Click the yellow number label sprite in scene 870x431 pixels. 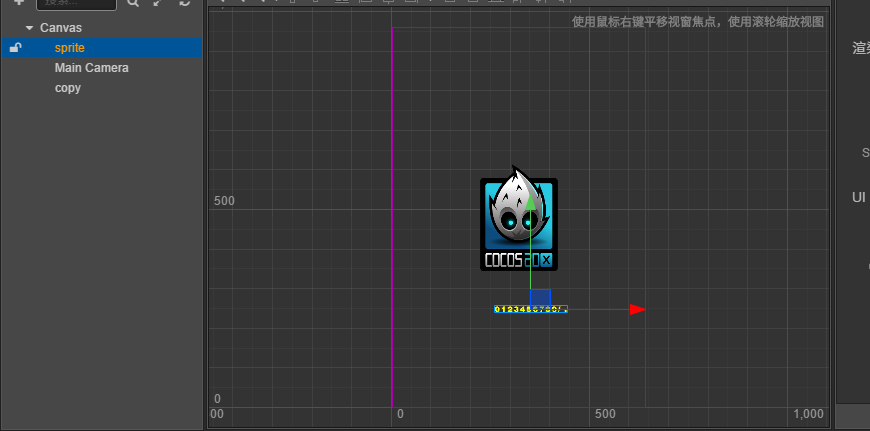pyautogui.click(x=531, y=309)
